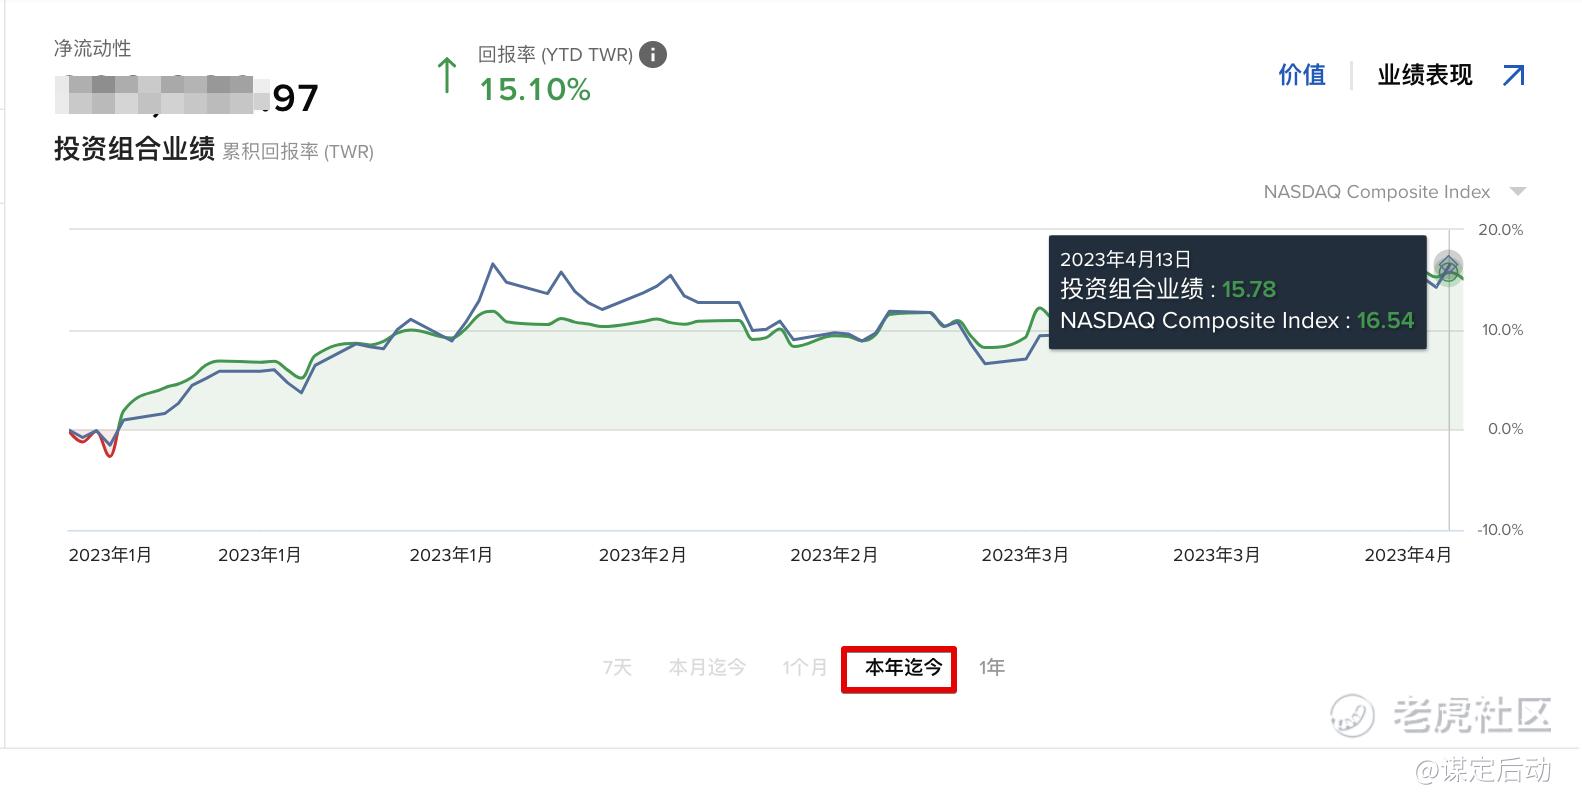Expand the NASDAQ Composite Index dropdown arrow
Viewport: 1582px width, 806px height.
pos(1518,191)
